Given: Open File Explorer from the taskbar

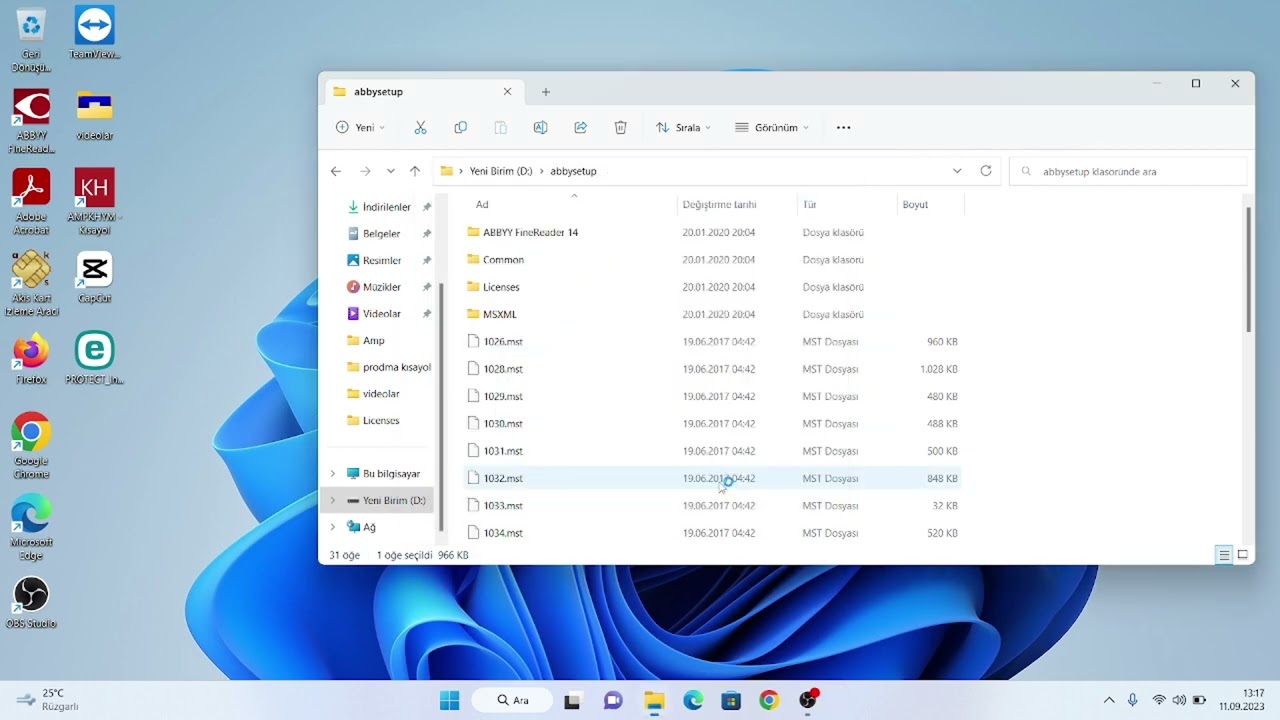Looking at the screenshot, I should 654,700.
